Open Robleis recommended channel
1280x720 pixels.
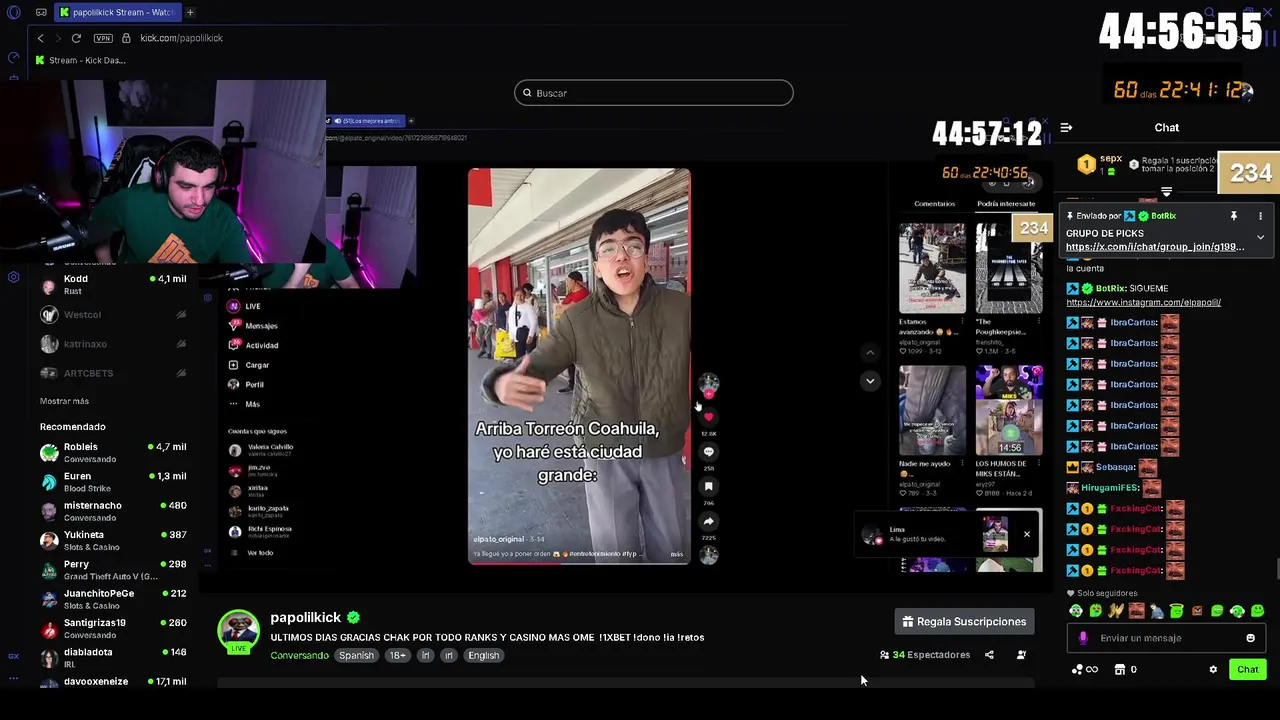coord(113,453)
